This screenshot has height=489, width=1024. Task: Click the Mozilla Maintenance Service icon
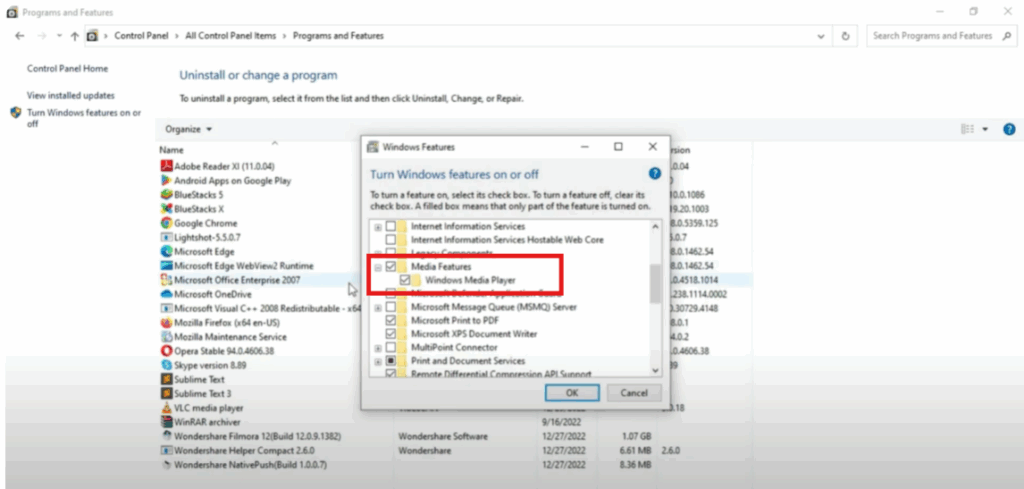(166, 337)
